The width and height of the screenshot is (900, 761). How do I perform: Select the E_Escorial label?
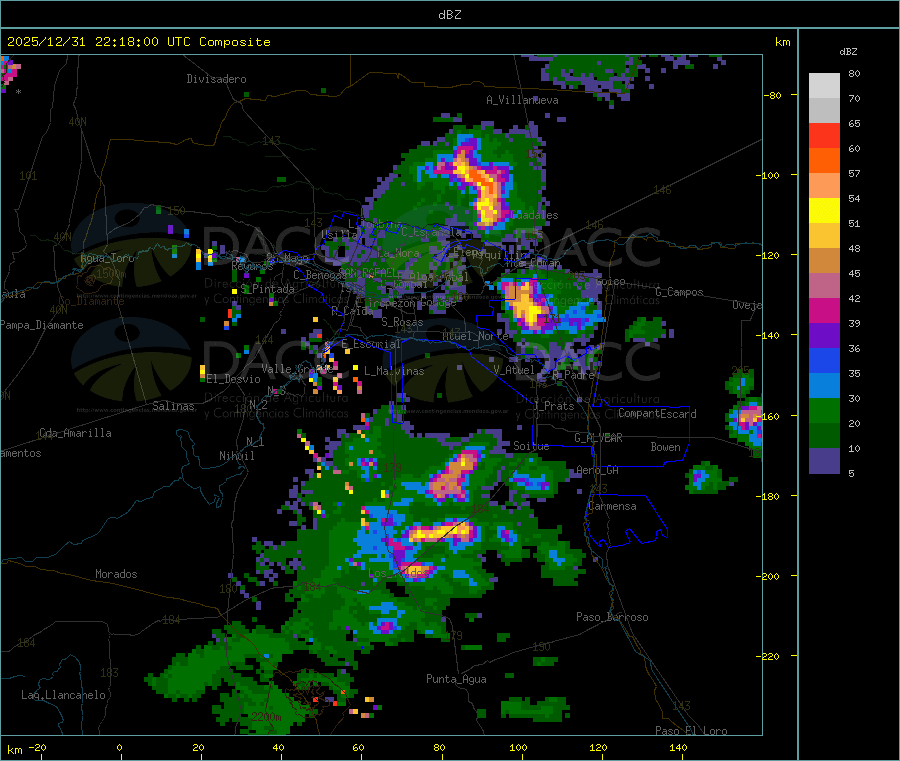tap(371, 344)
